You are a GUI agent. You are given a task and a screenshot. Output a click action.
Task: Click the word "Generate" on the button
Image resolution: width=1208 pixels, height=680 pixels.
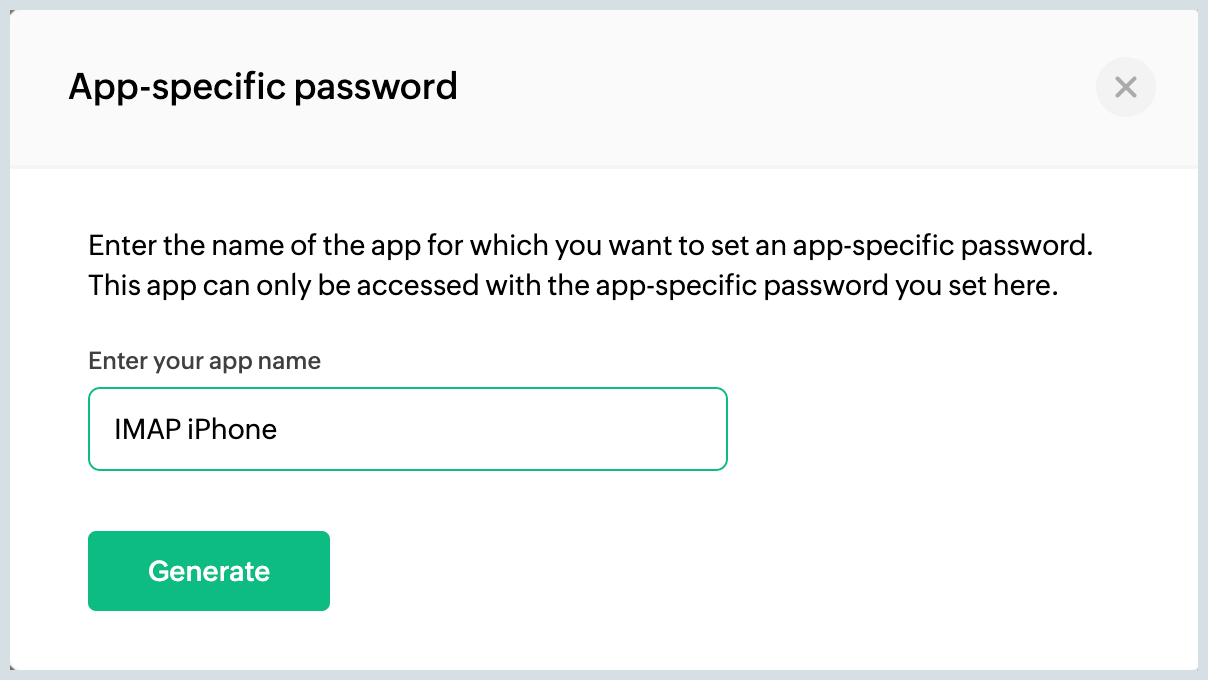click(x=209, y=571)
